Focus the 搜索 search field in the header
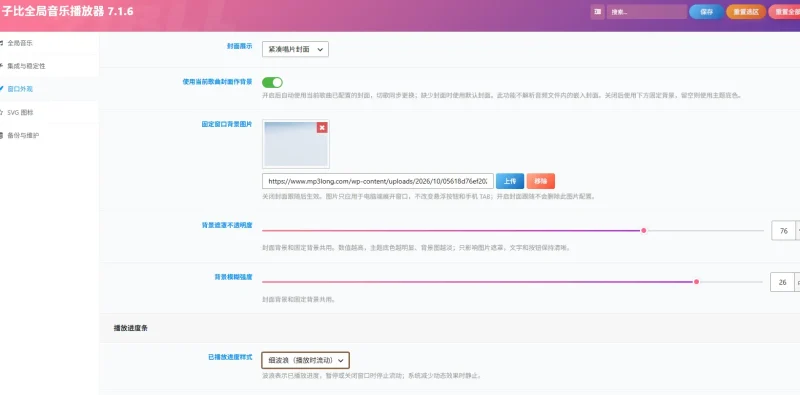The width and height of the screenshot is (800, 395). (x=647, y=12)
